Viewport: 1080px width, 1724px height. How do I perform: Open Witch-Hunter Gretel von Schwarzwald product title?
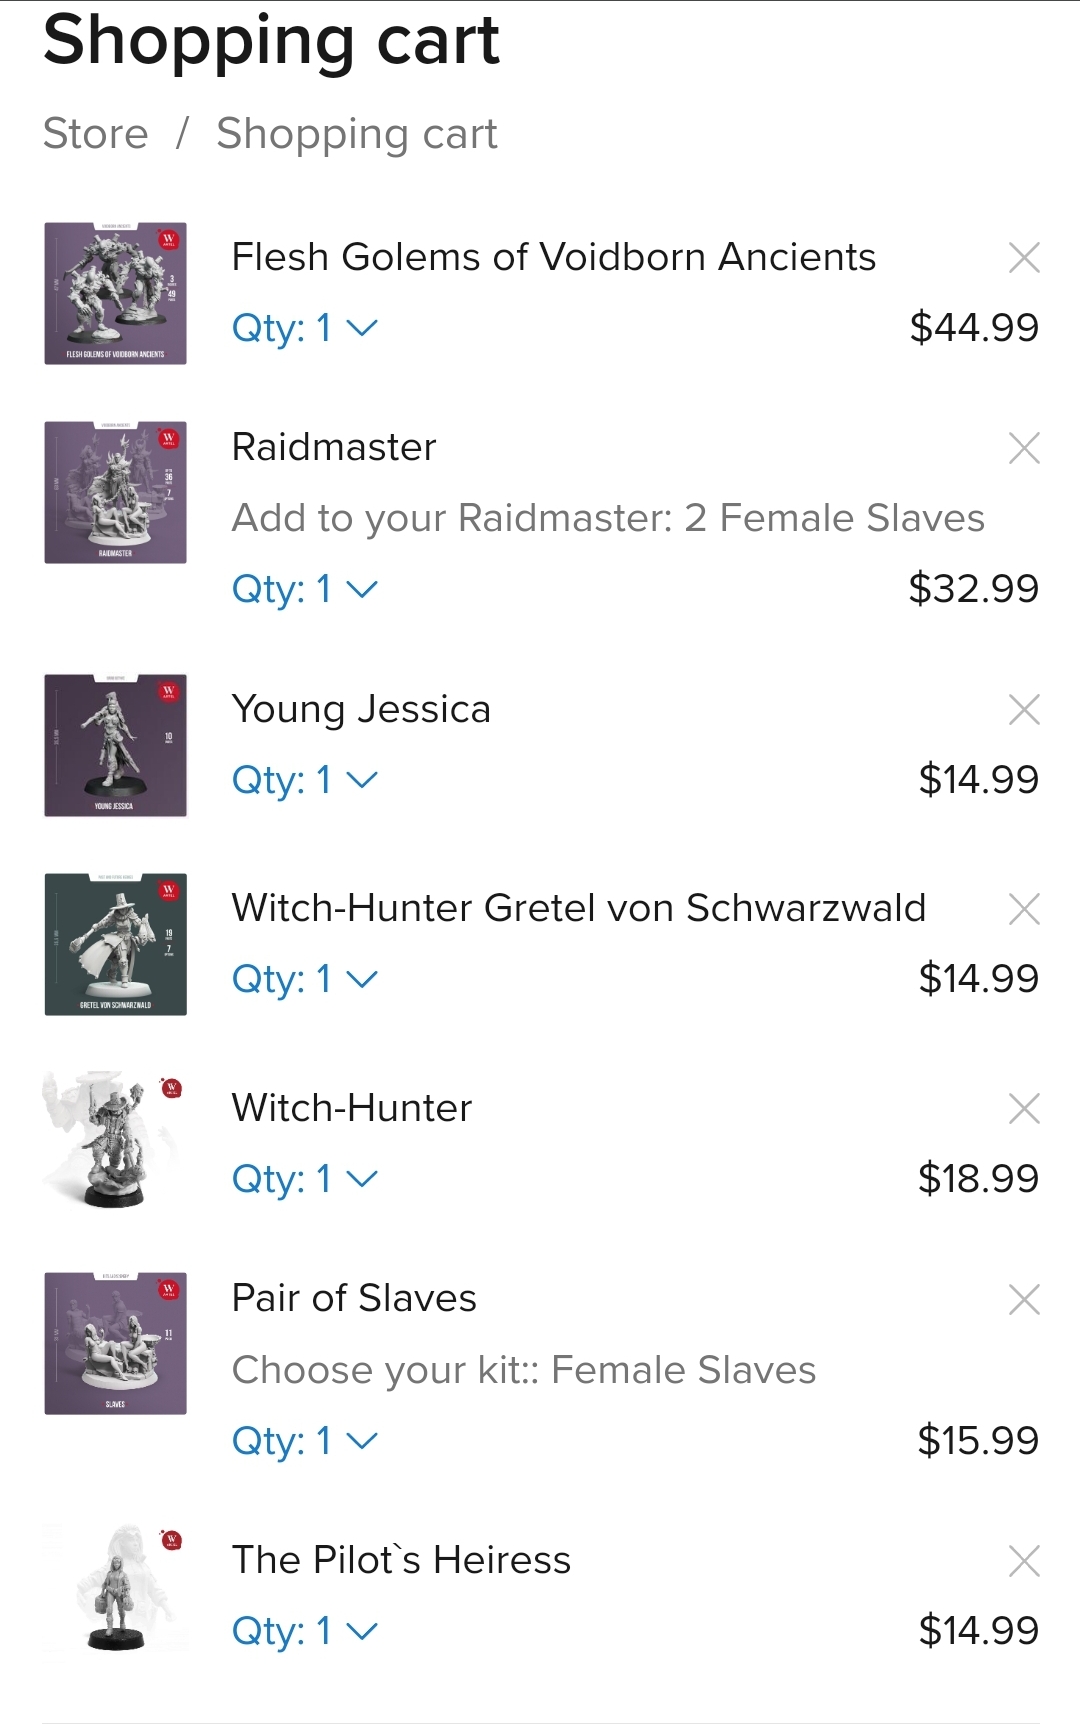(x=578, y=909)
